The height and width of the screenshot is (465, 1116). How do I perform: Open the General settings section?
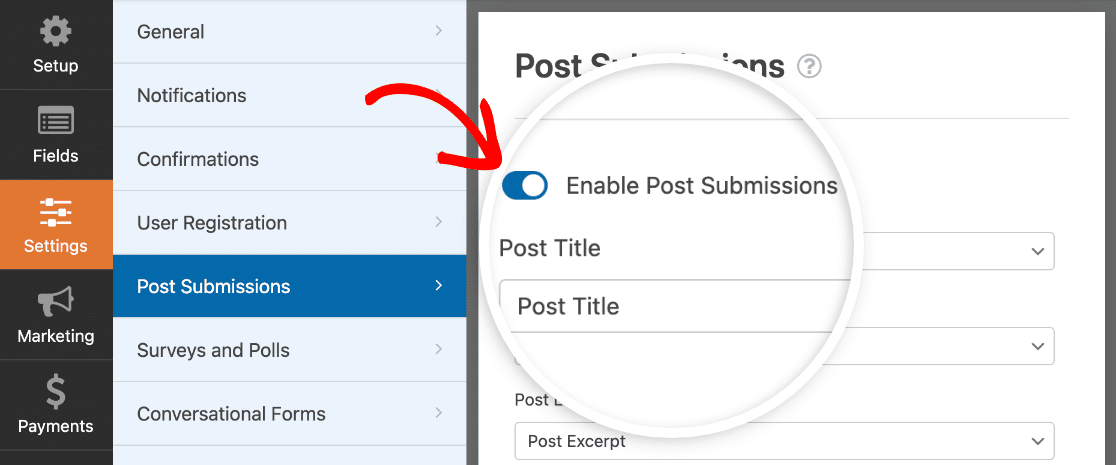click(x=289, y=32)
